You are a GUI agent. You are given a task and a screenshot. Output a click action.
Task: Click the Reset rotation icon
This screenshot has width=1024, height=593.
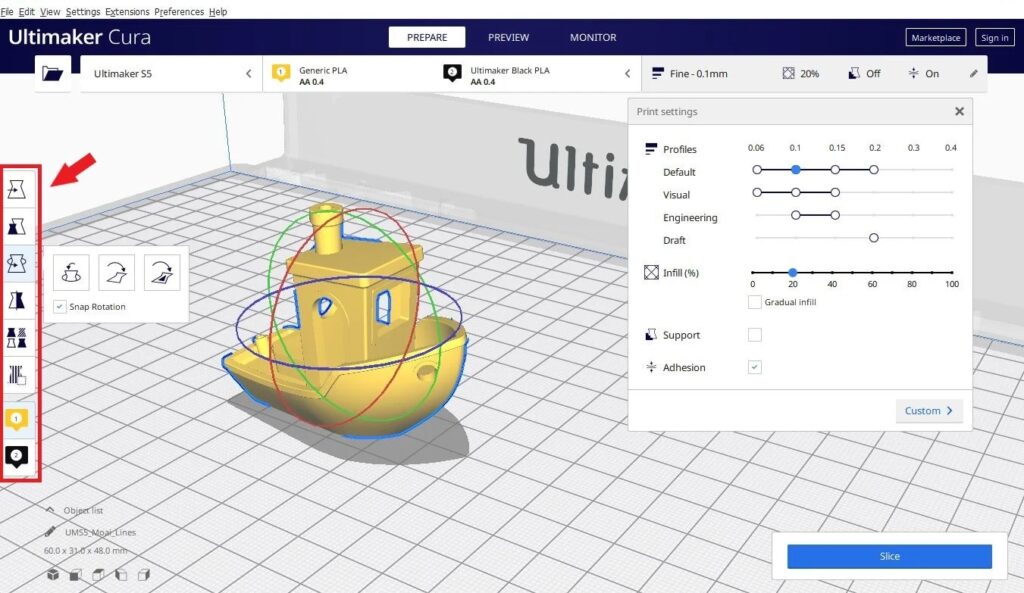pyautogui.click(x=71, y=272)
